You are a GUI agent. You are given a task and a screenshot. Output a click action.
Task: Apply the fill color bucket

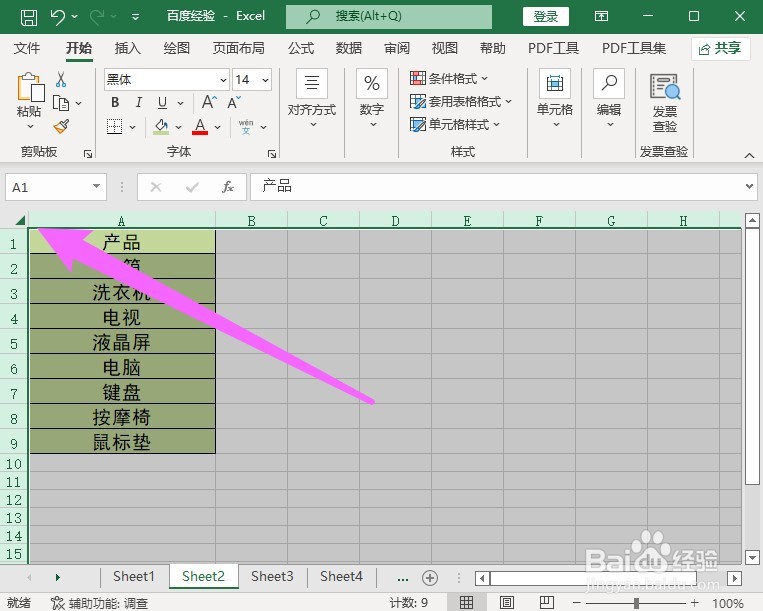pyautogui.click(x=162, y=126)
